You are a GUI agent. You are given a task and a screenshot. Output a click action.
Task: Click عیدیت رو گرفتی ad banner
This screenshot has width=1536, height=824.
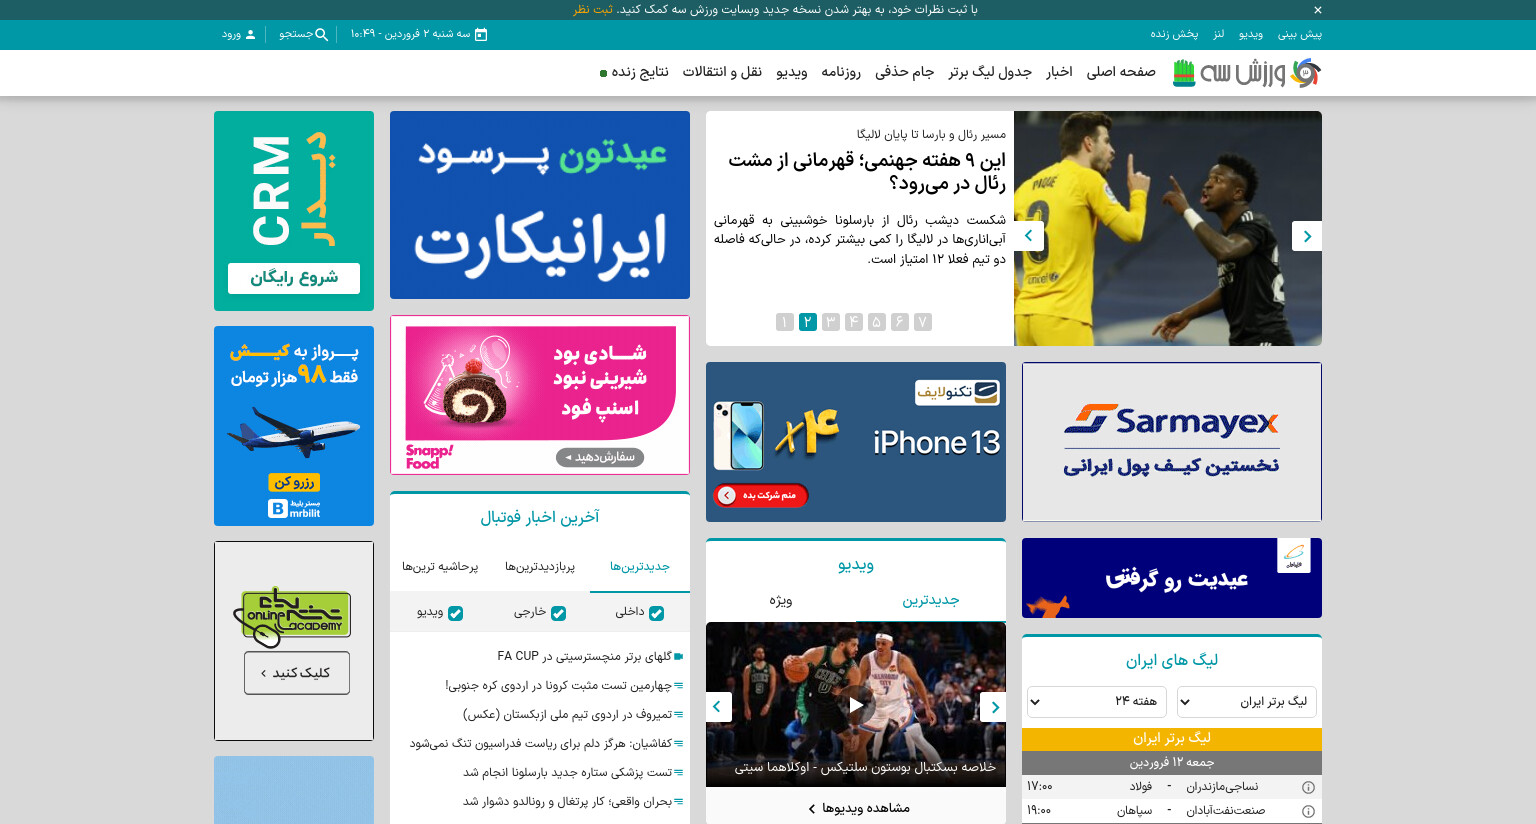point(1172,578)
